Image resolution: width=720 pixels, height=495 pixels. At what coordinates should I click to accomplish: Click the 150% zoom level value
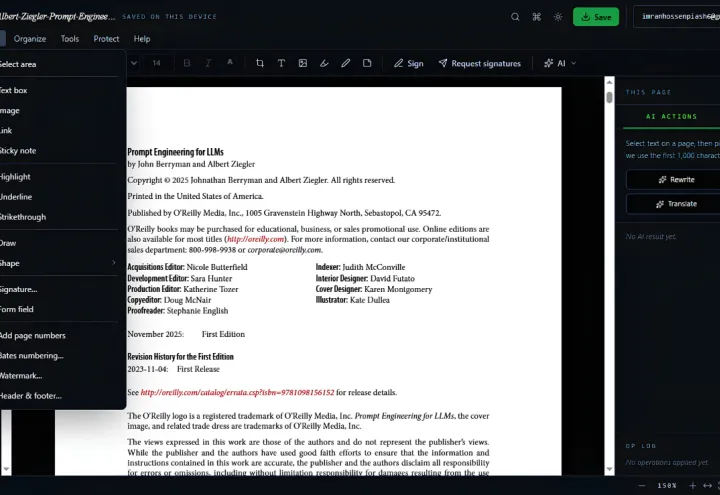pos(667,485)
